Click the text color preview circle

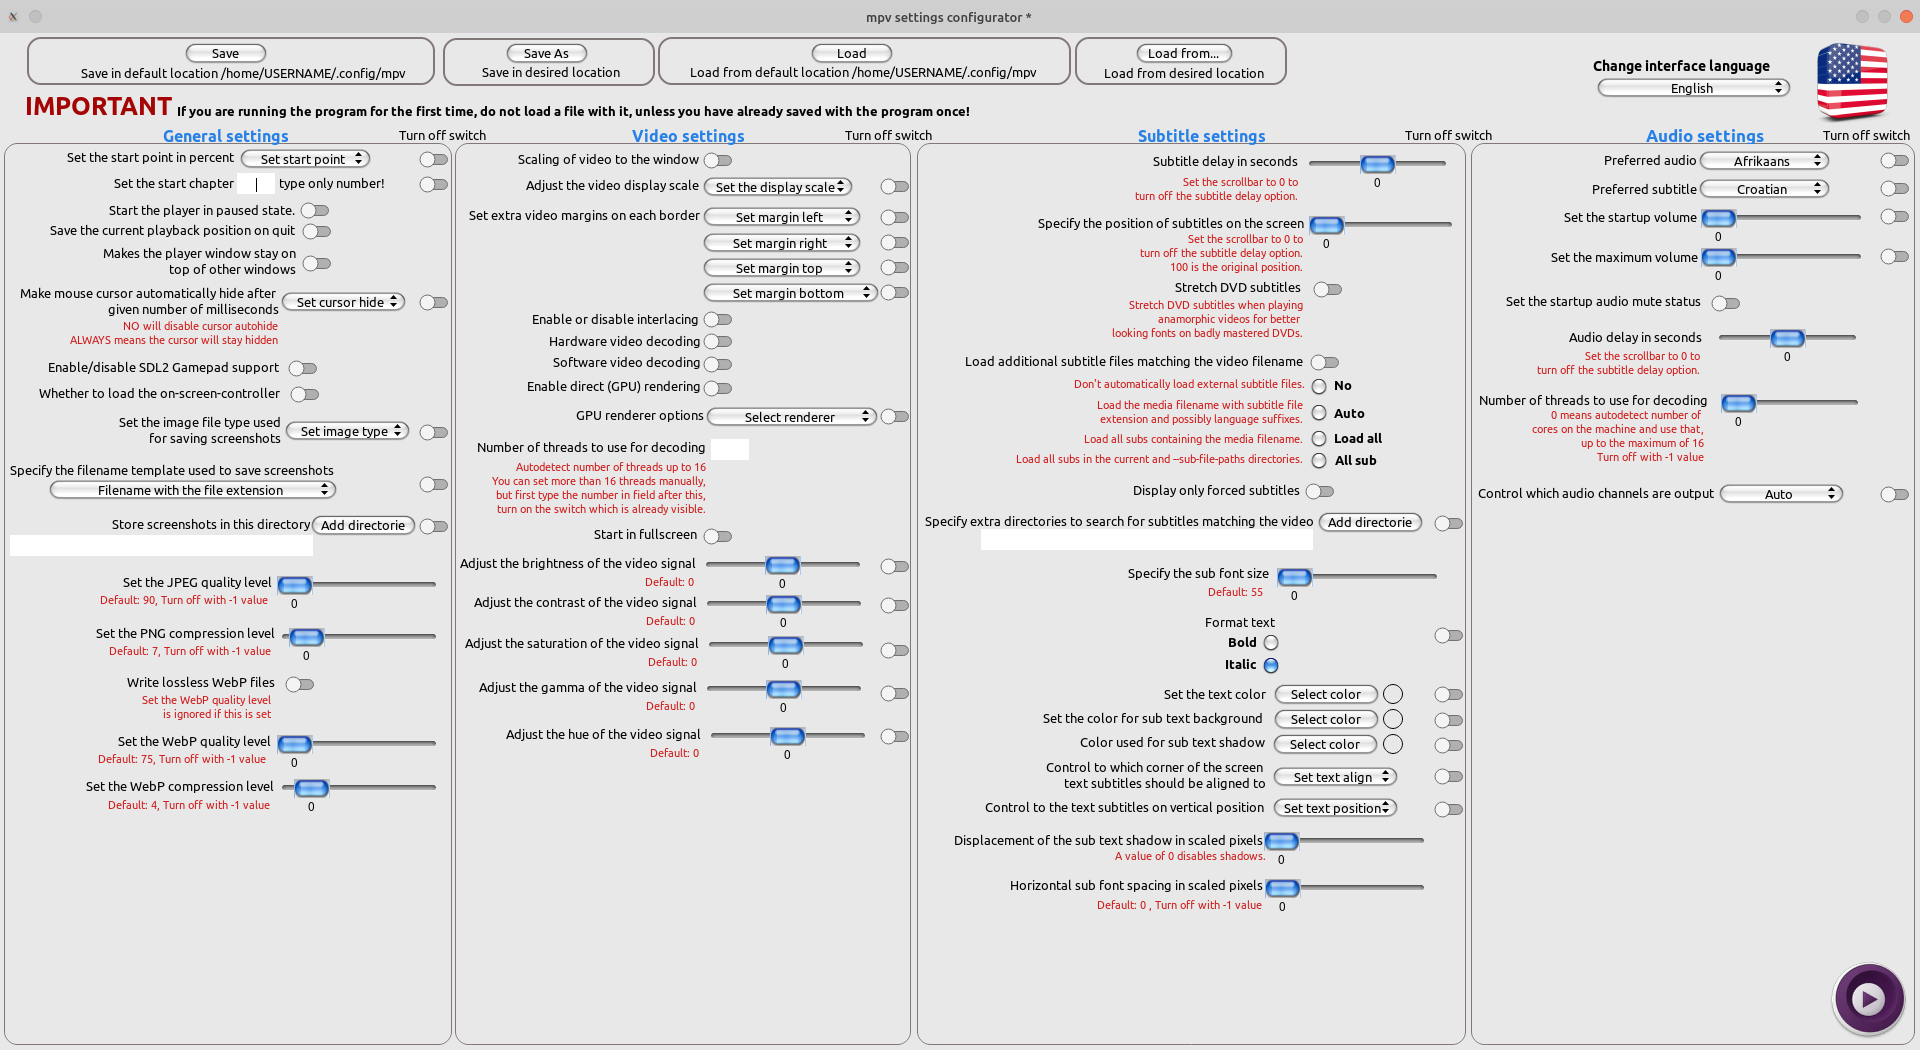click(x=1393, y=694)
